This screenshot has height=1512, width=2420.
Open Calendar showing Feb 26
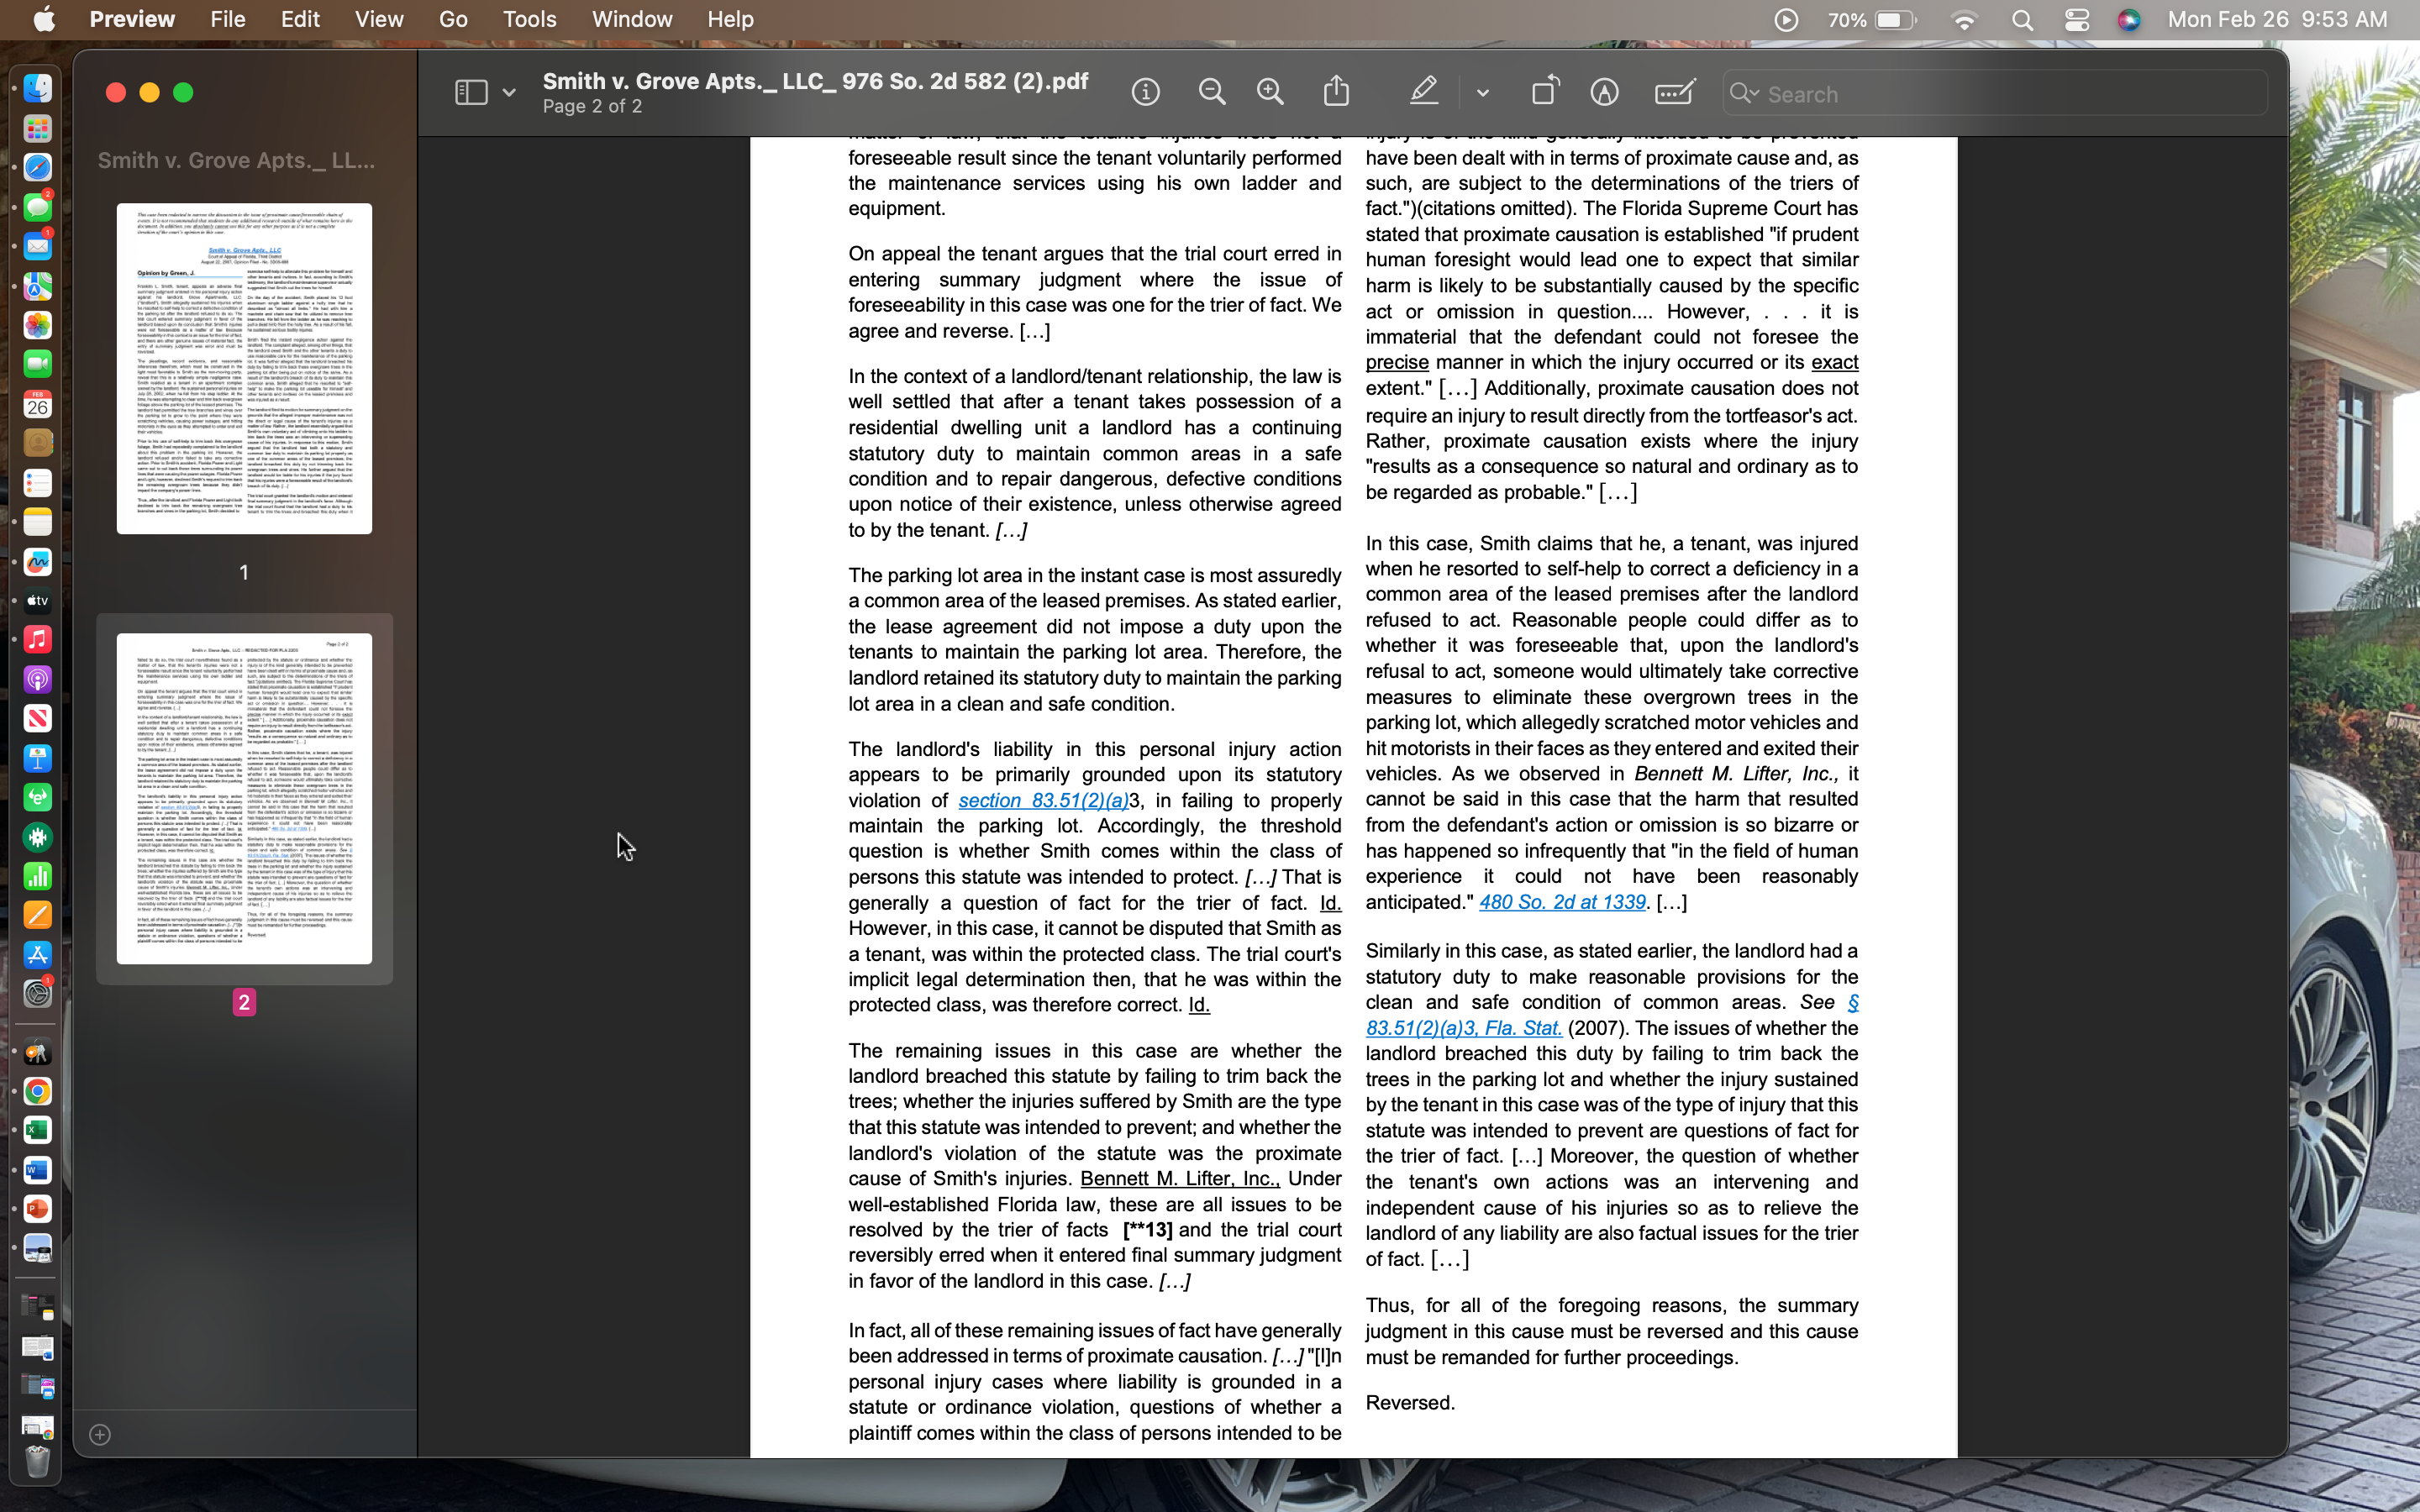tap(38, 404)
